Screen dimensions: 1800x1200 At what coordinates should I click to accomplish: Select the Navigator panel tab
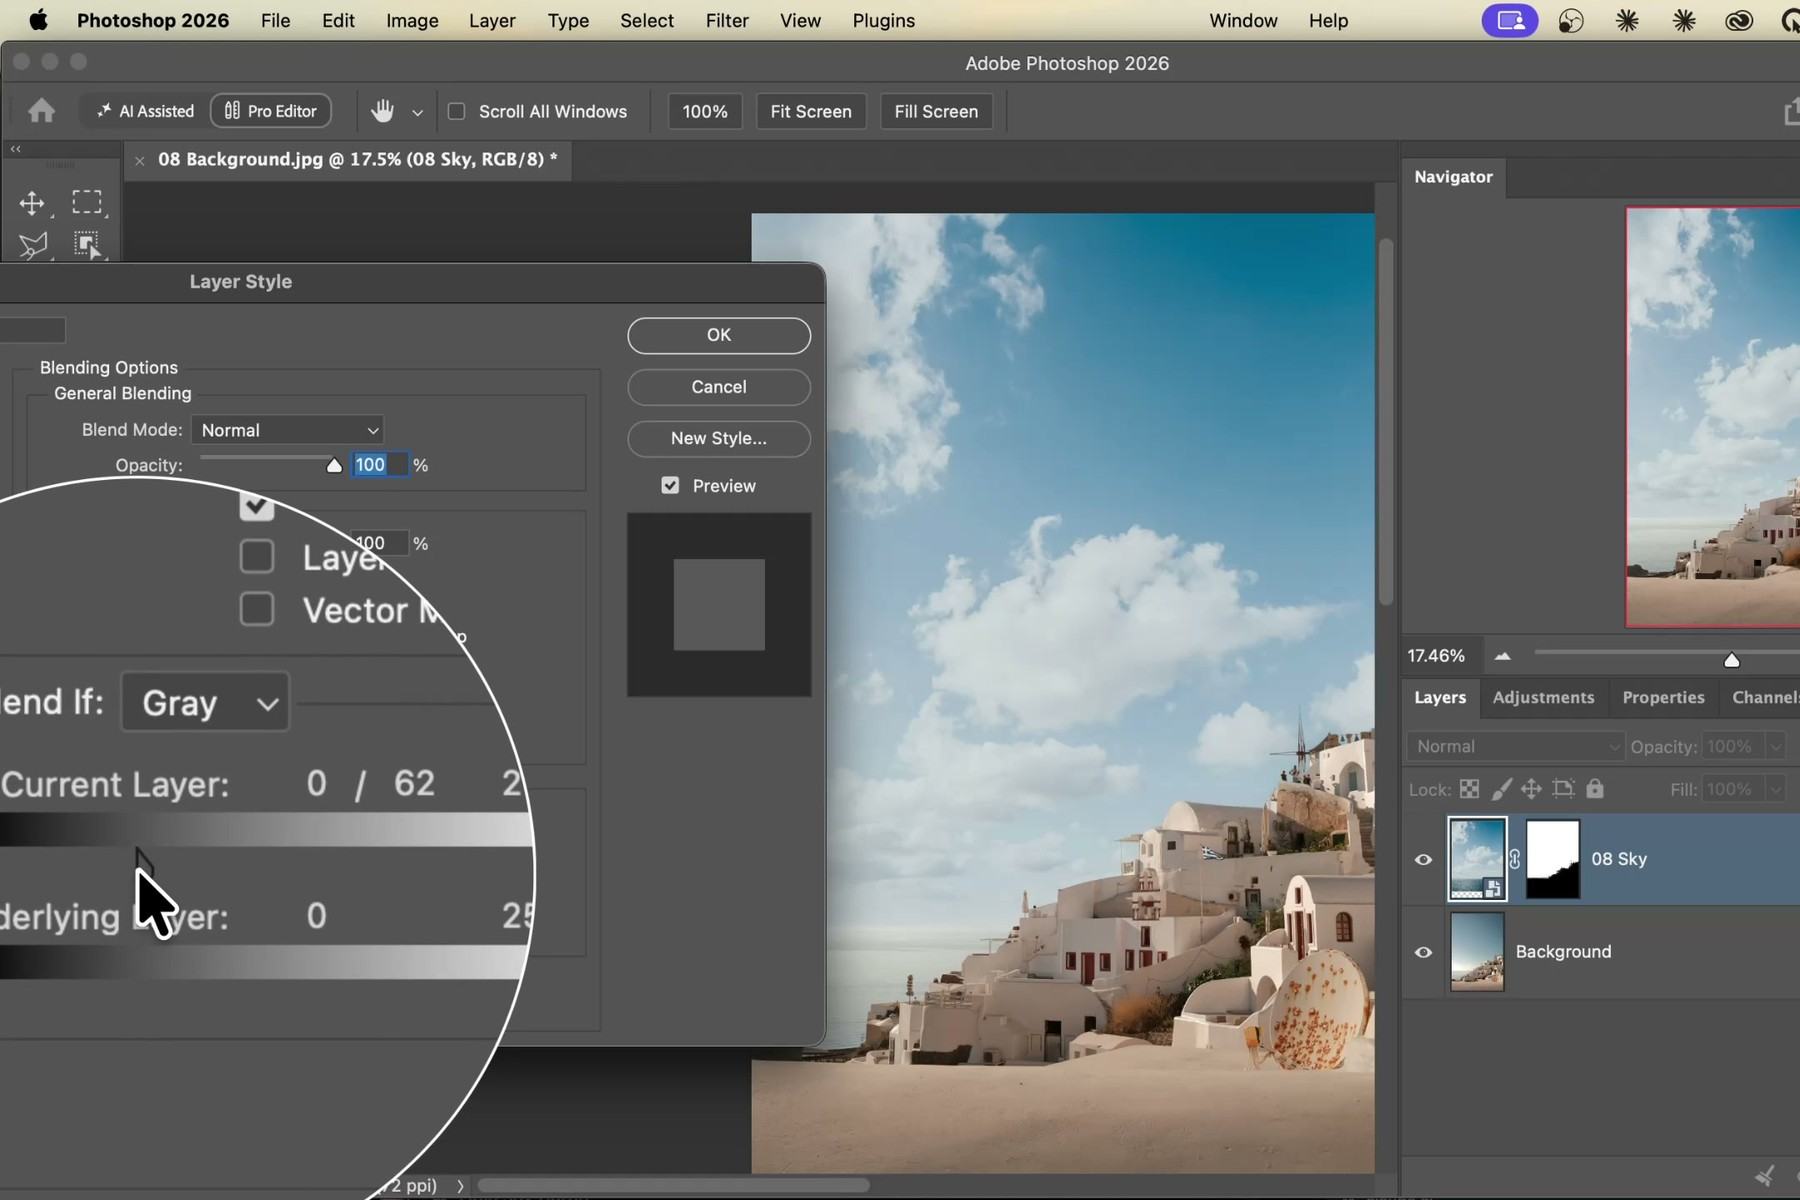[x=1453, y=177]
